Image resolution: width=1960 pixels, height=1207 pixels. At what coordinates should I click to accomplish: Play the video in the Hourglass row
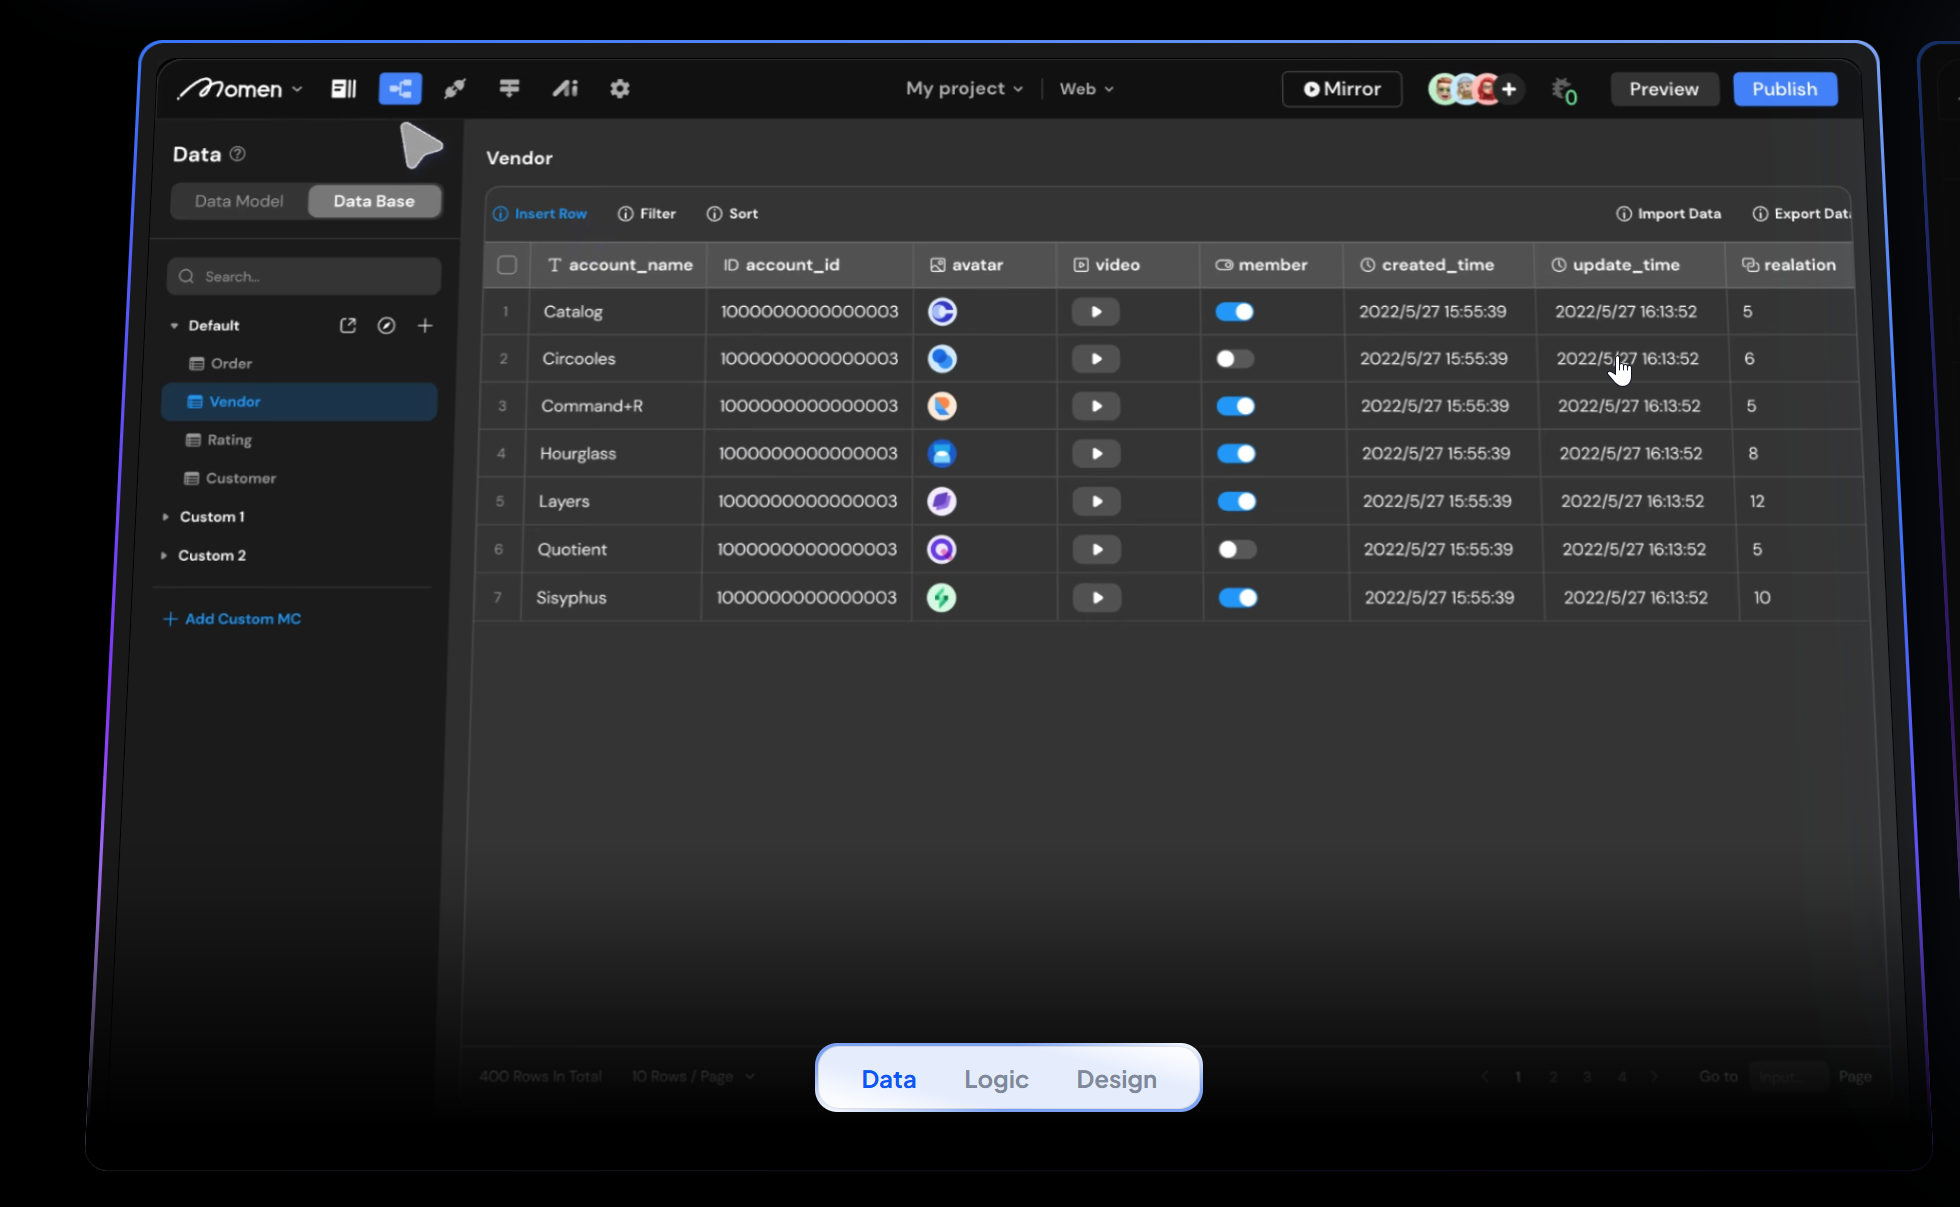(1096, 454)
